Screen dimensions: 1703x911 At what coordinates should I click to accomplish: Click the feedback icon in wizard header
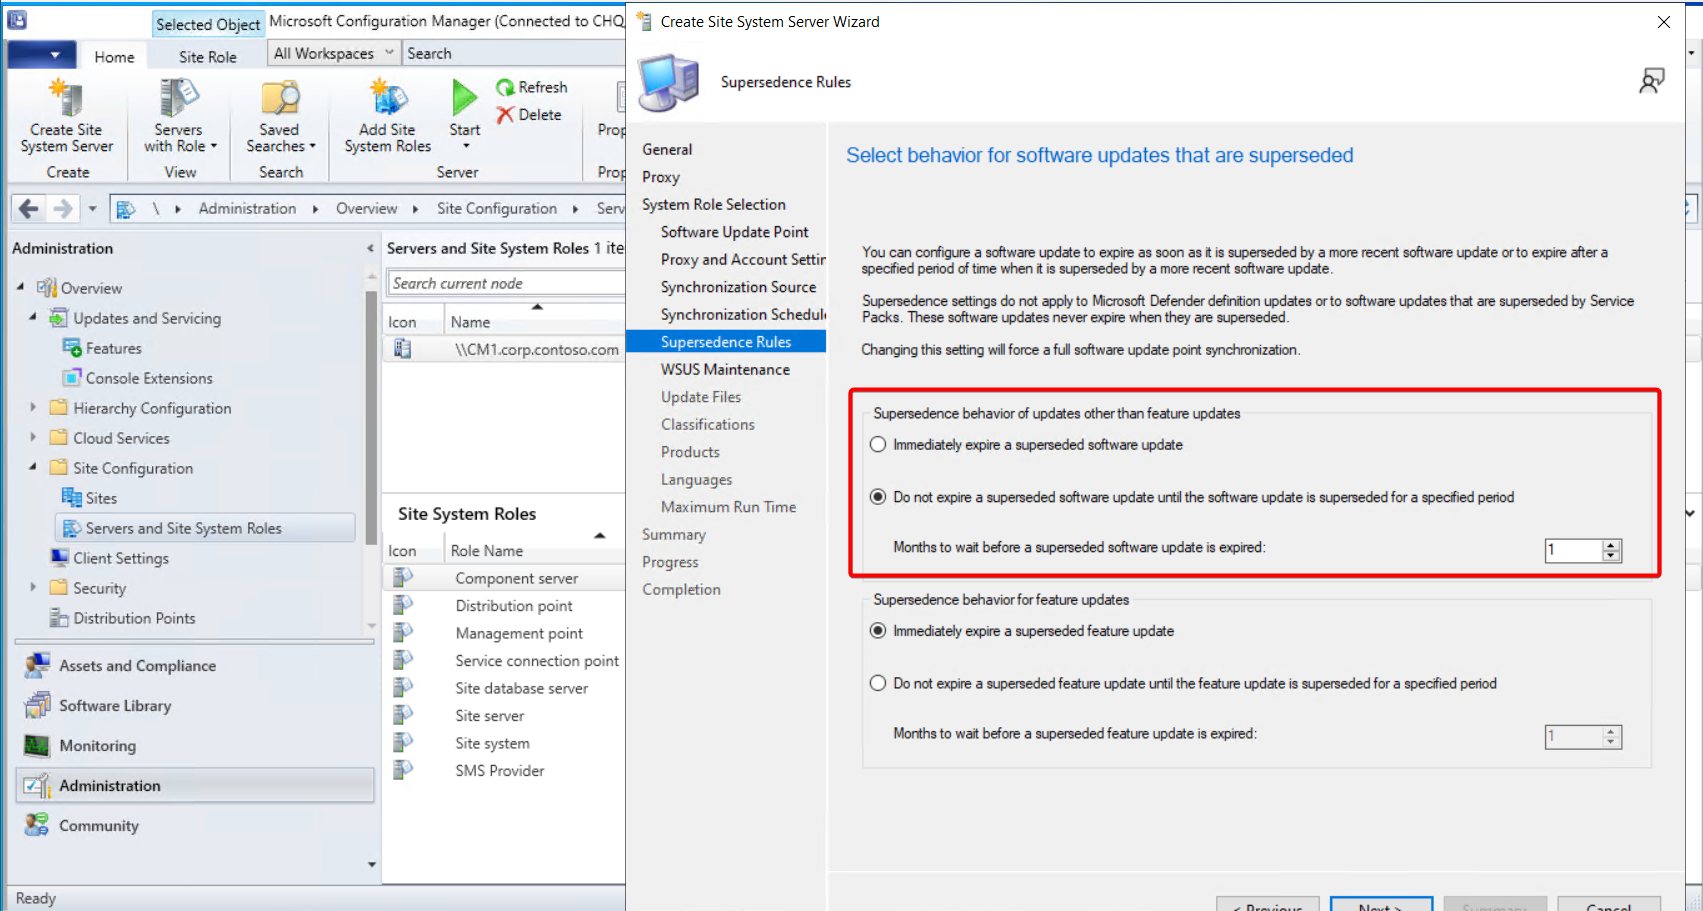pyautogui.click(x=1652, y=81)
